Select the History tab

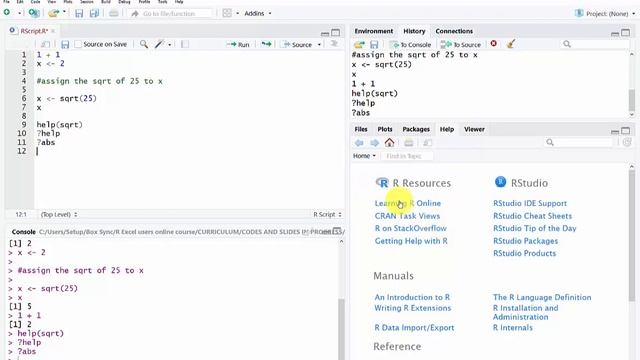click(414, 31)
